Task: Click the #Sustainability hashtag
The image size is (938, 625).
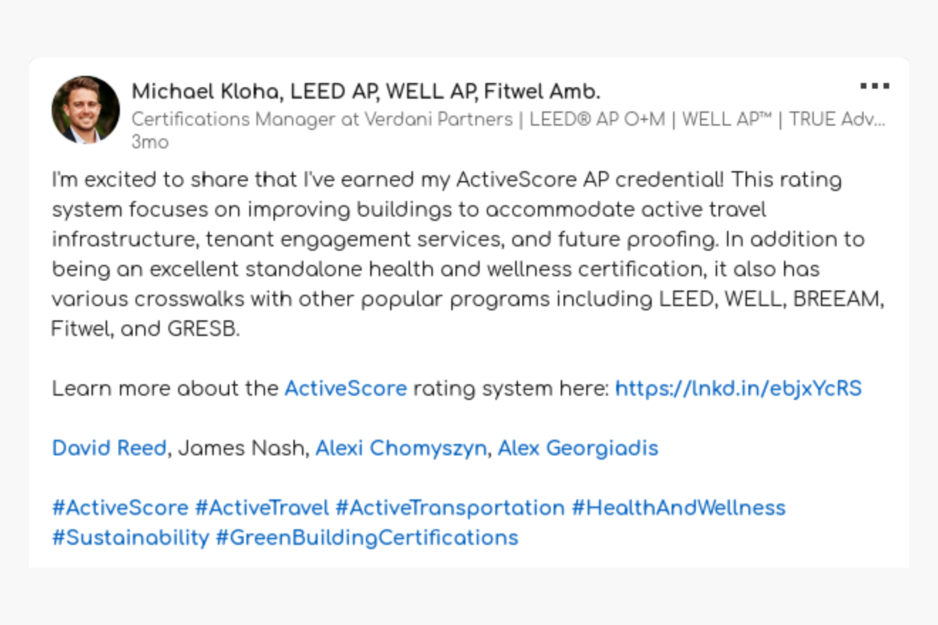Action: pyautogui.click(x=130, y=538)
